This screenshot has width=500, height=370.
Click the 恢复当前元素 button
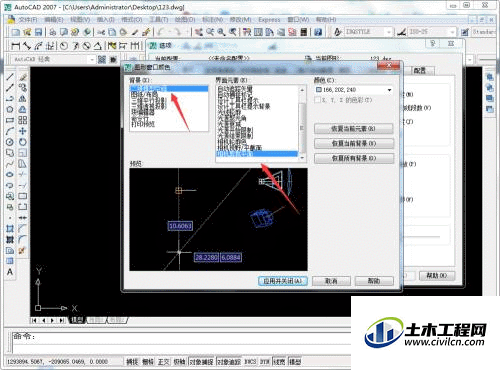point(354,128)
